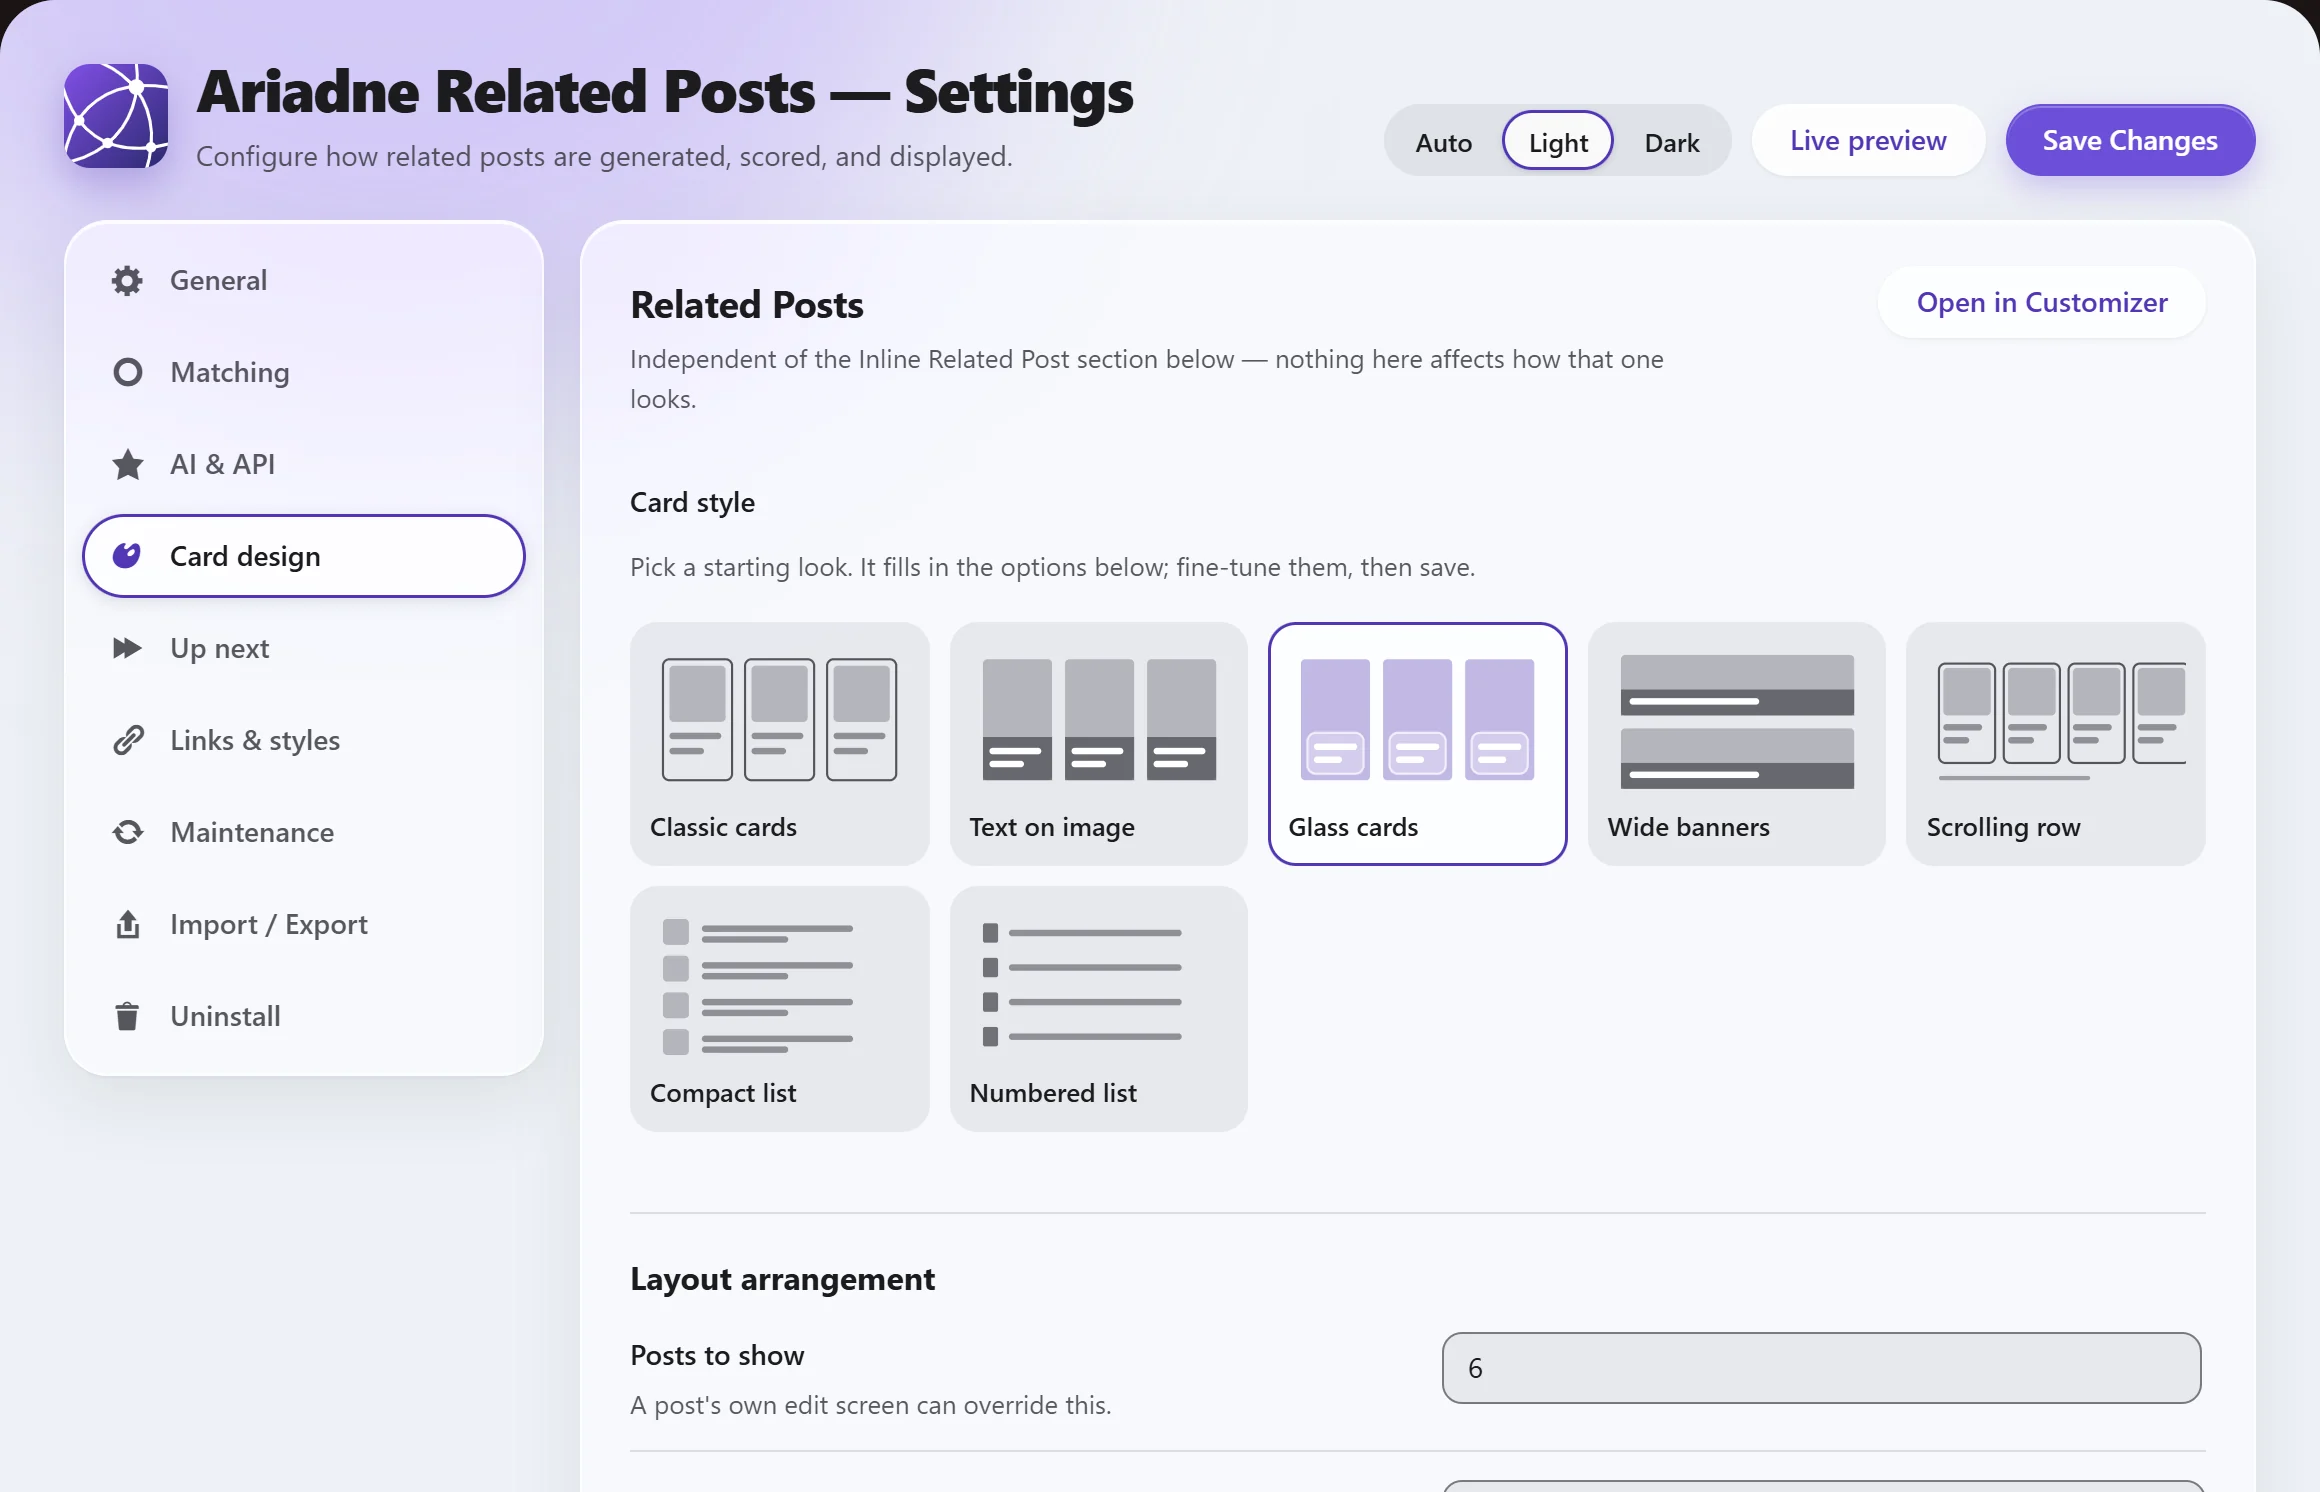
Task: Click the Layout arrangement heading
Action: [x=782, y=1279]
